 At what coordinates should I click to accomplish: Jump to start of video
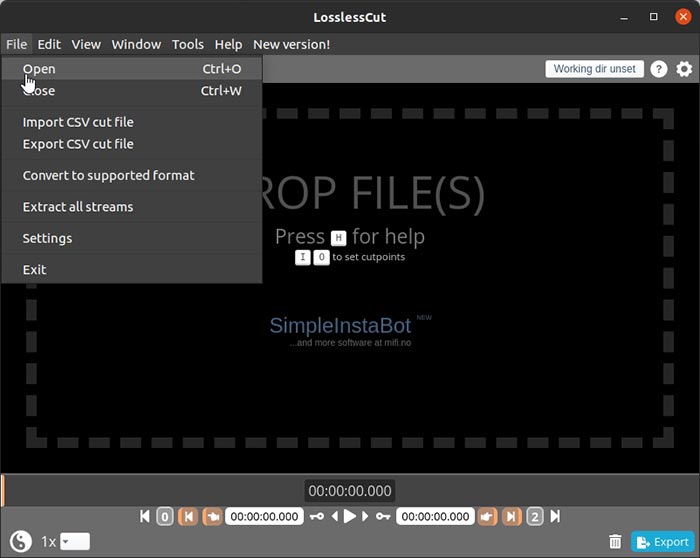(x=145, y=516)
